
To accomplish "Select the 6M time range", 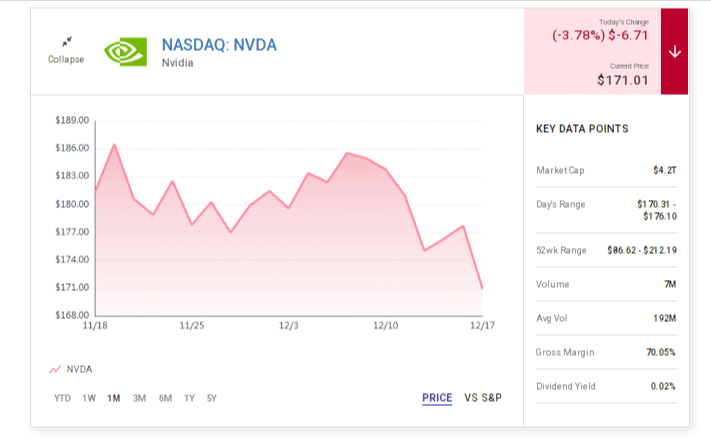I will tap(165, 398).
